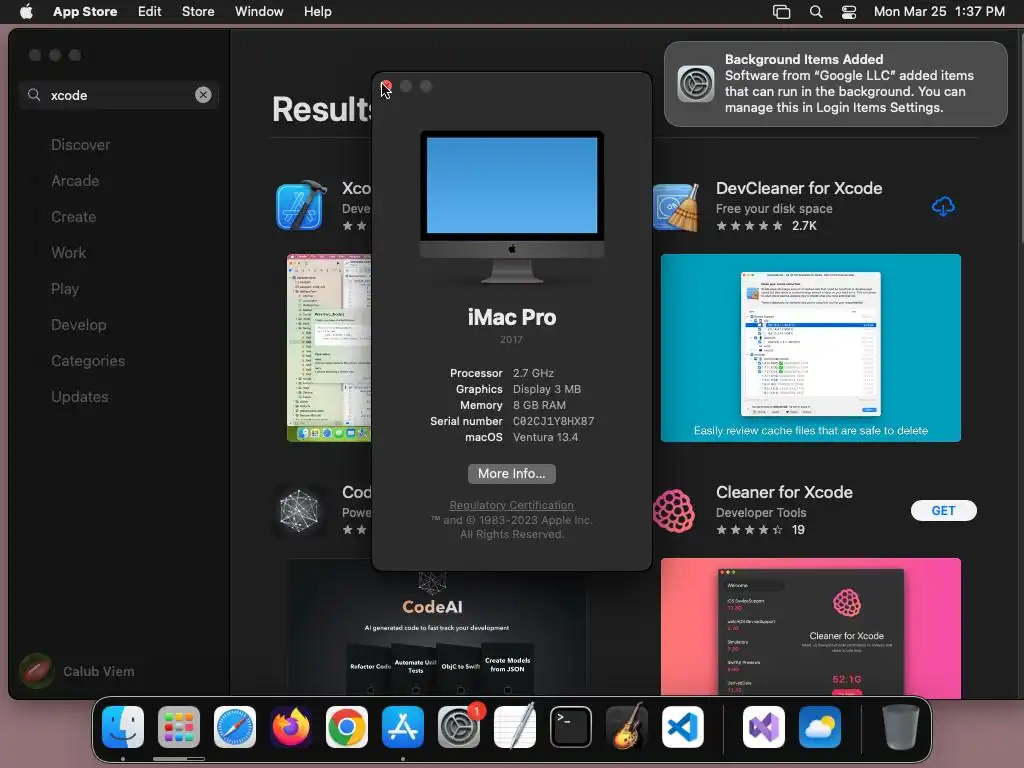
Task: Click the Background Items Added notification
Action: [x=836, y=84]
